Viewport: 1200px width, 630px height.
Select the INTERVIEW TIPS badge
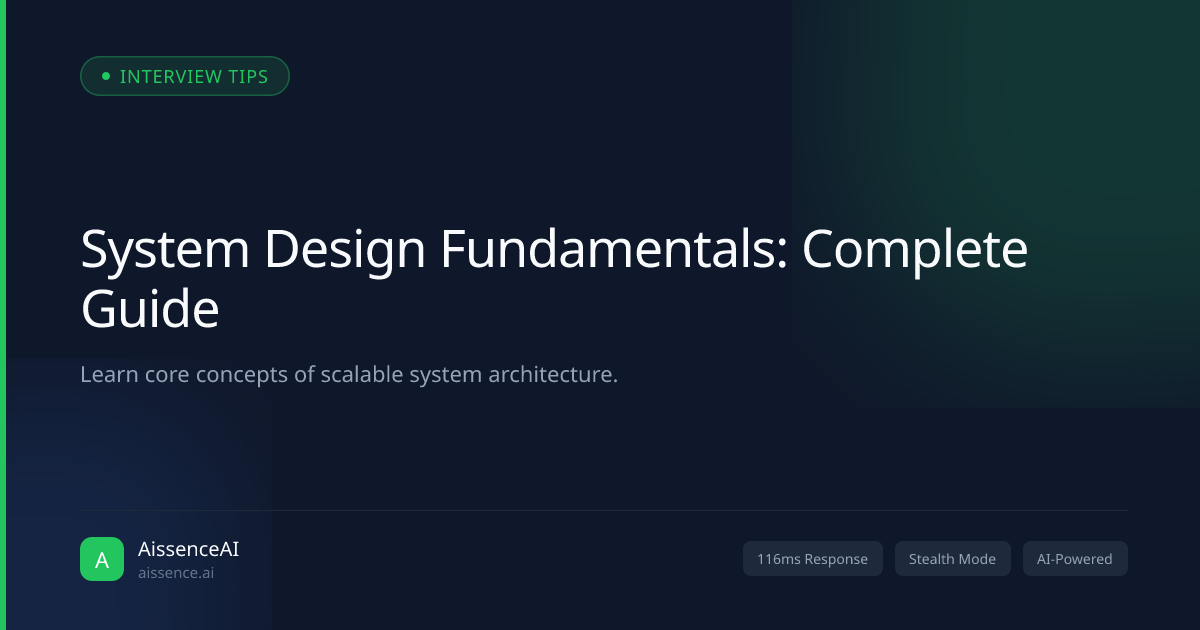(x=185, y=76)
